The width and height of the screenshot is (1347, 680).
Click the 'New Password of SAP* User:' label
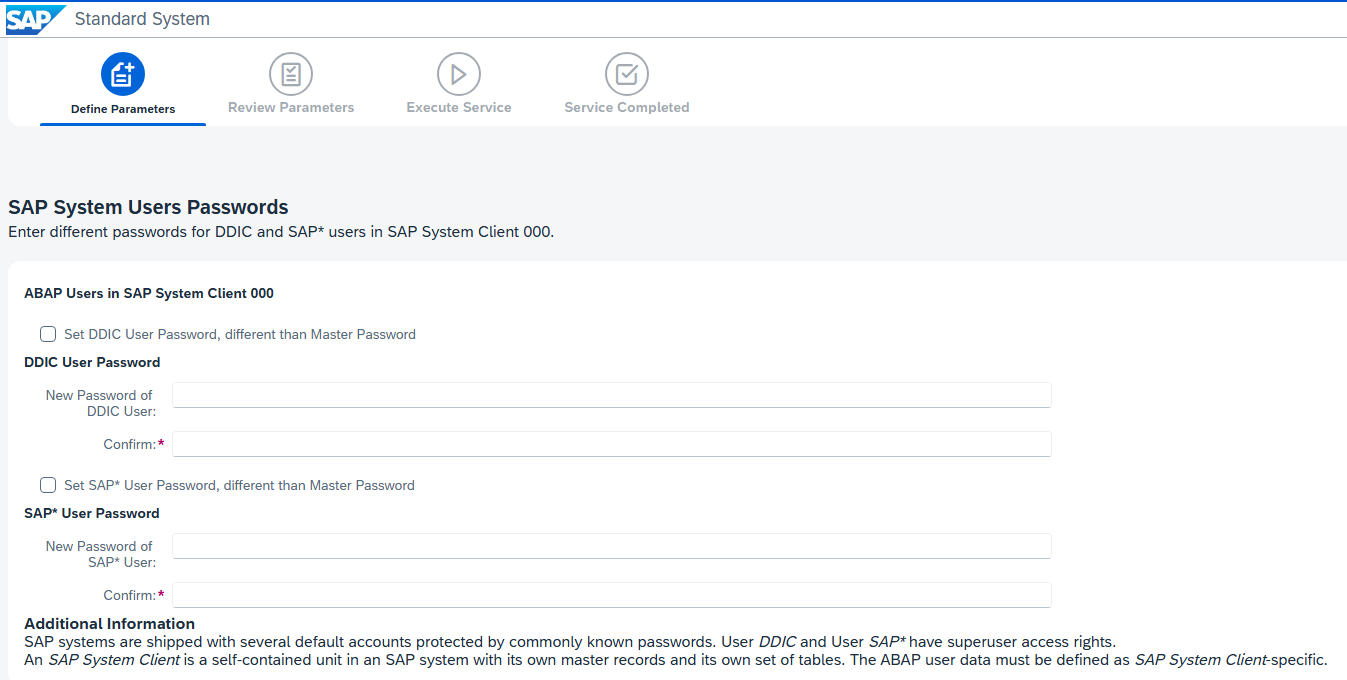(x=100, y=554)
